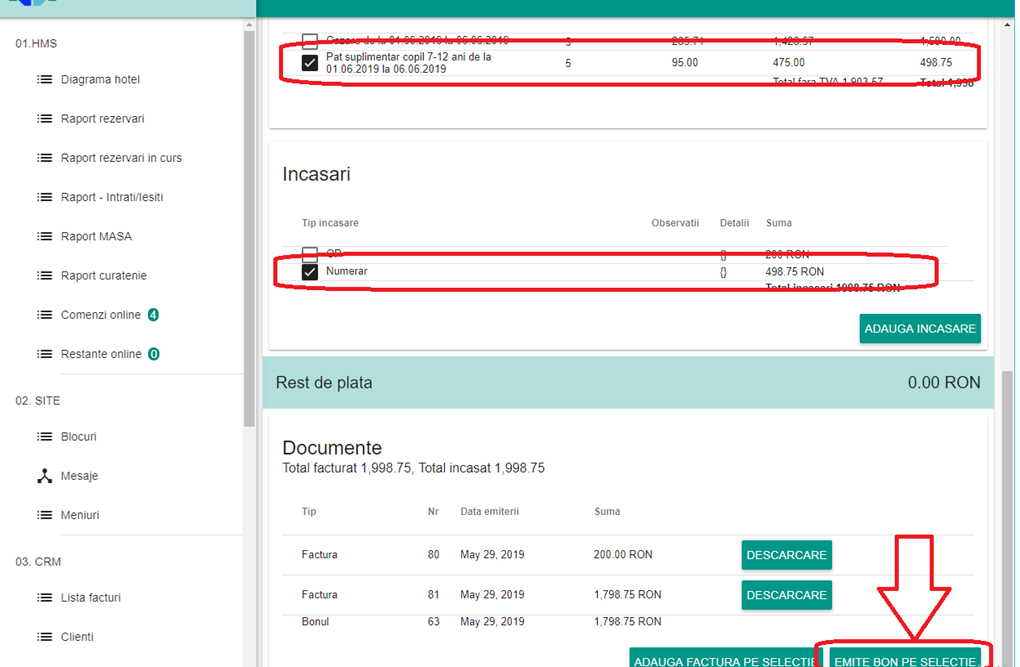Click the 02. SITE section header
This screenshot has height=667, width=1020.
click(x=38, y=401)
